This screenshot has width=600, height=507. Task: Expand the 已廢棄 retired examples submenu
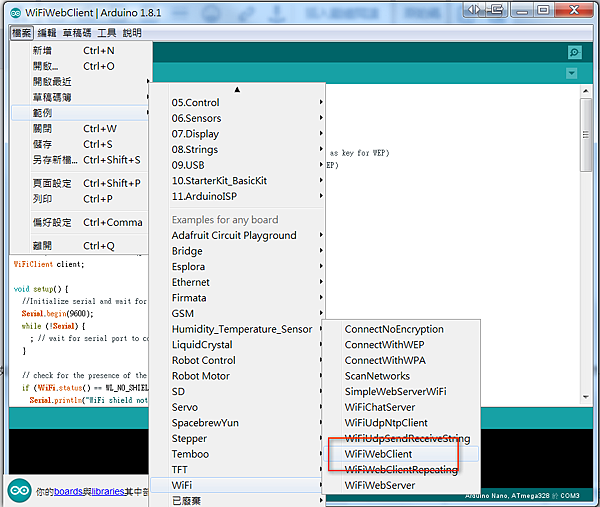click(237, 500)
